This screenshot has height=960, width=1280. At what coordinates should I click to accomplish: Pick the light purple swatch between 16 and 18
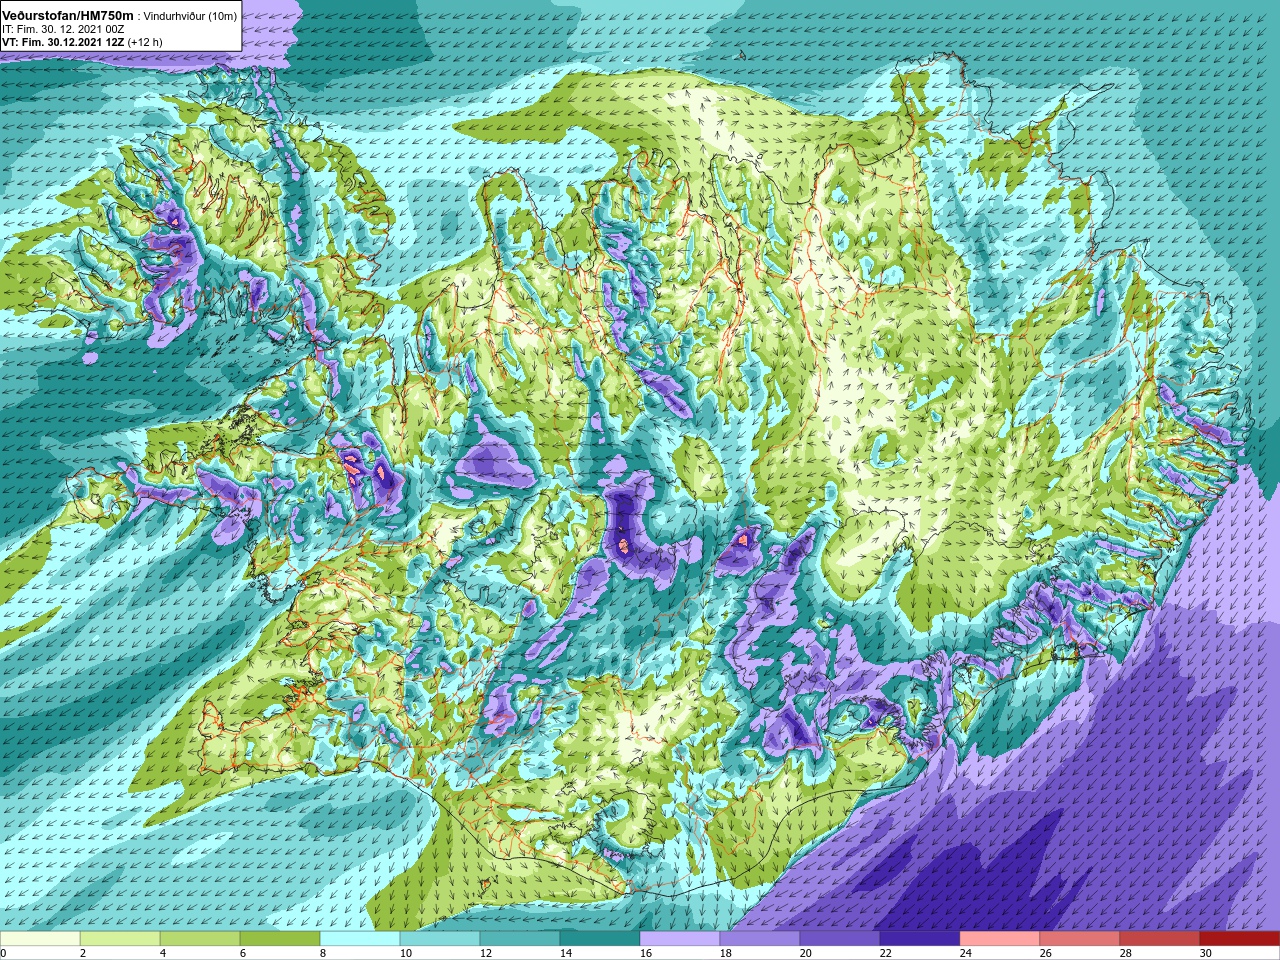coord(680,939)
